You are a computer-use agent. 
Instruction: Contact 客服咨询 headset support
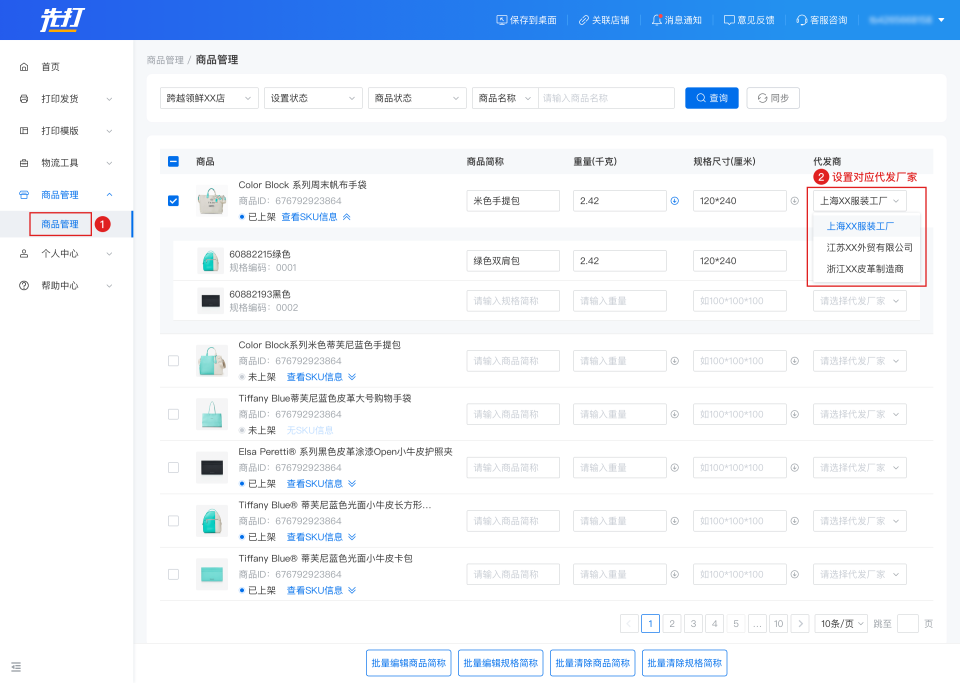(802, 20)
